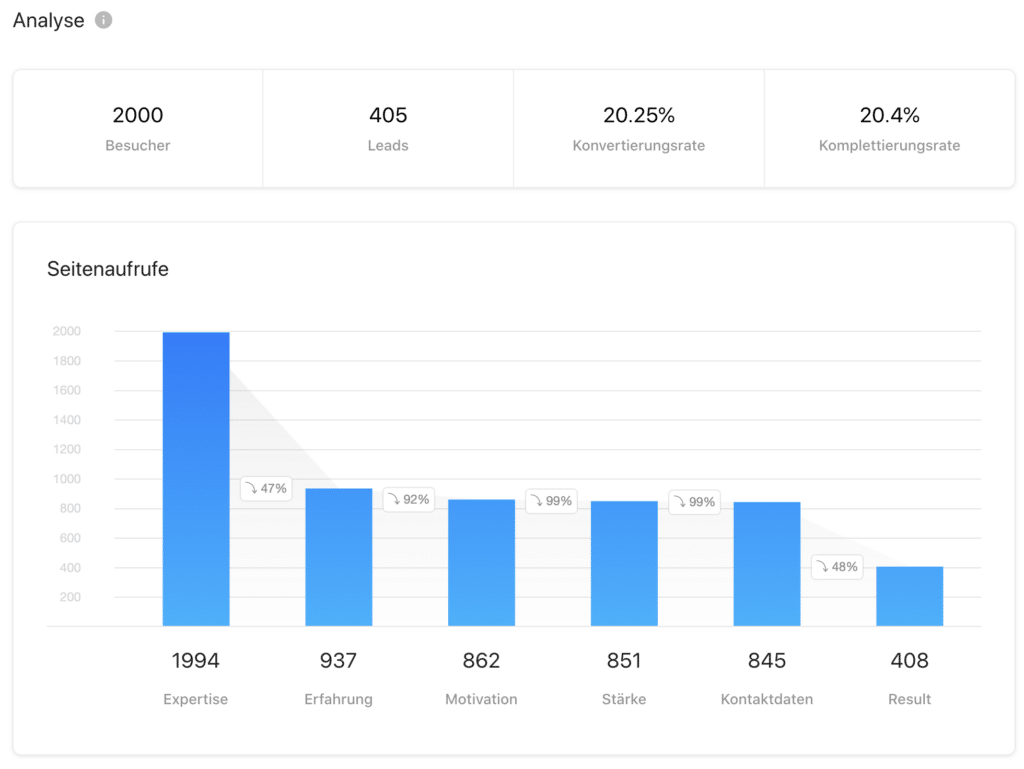Click the 2000 y-axis tick label

pyautogui.click(x=67, y=331)
